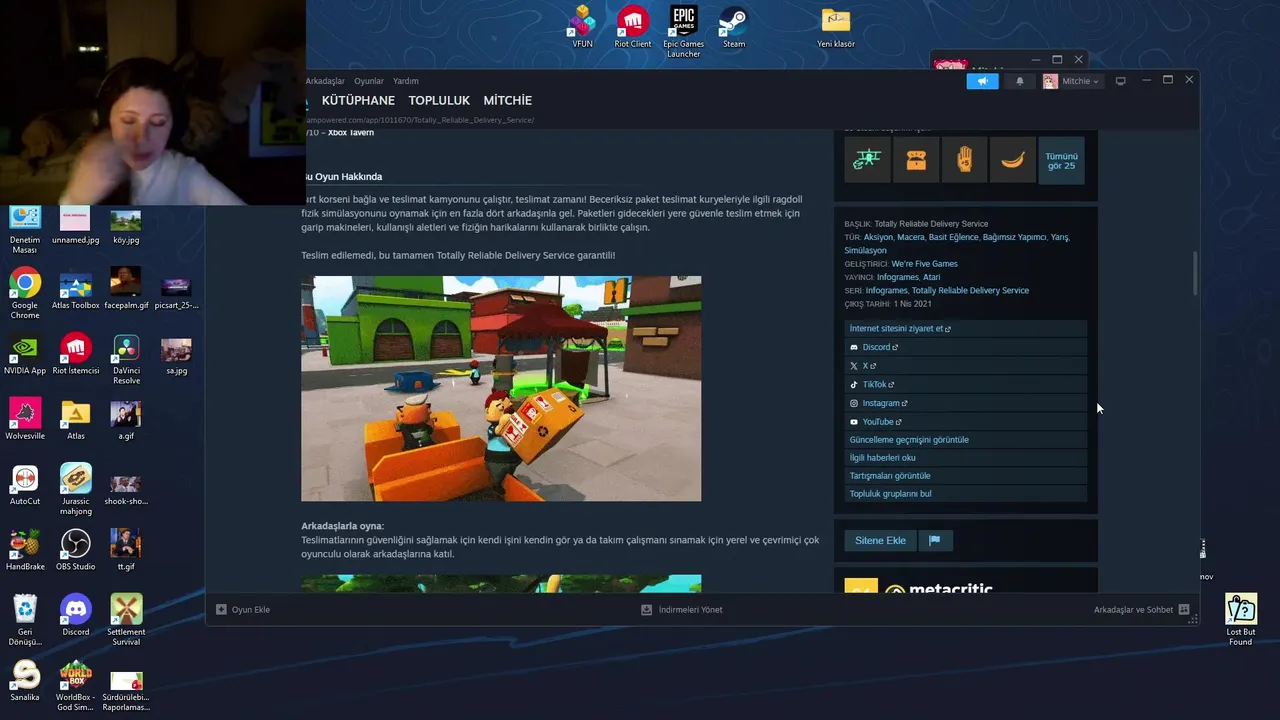Open the Simülasyon genre tag
Viewport: 1280px width, 720px height.
(x=865, y=250)
